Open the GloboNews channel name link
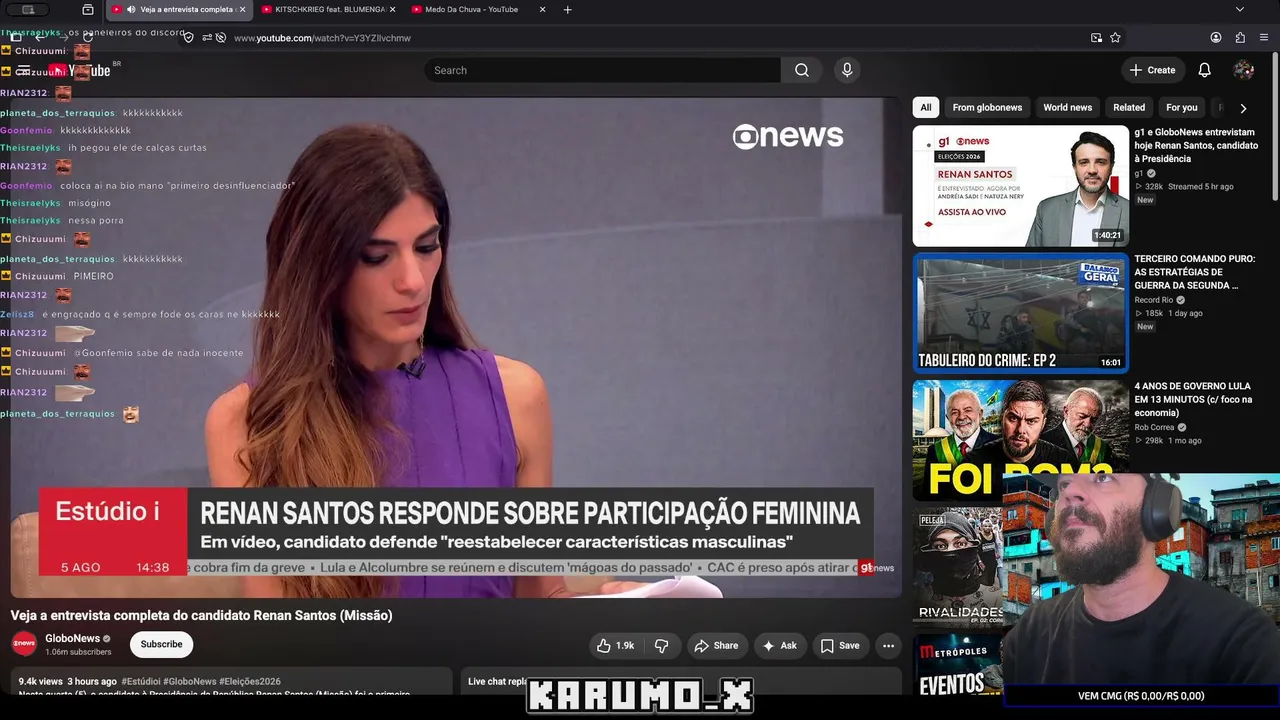1280x720 pixels. click(73, 638)
